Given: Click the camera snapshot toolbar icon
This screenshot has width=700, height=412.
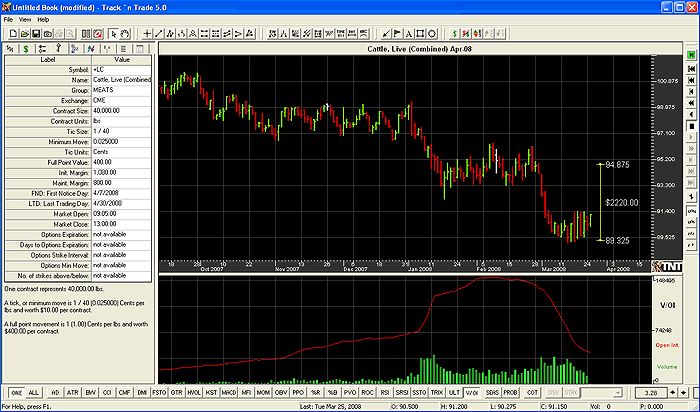Looking at the screenshot, I should 48,33.
